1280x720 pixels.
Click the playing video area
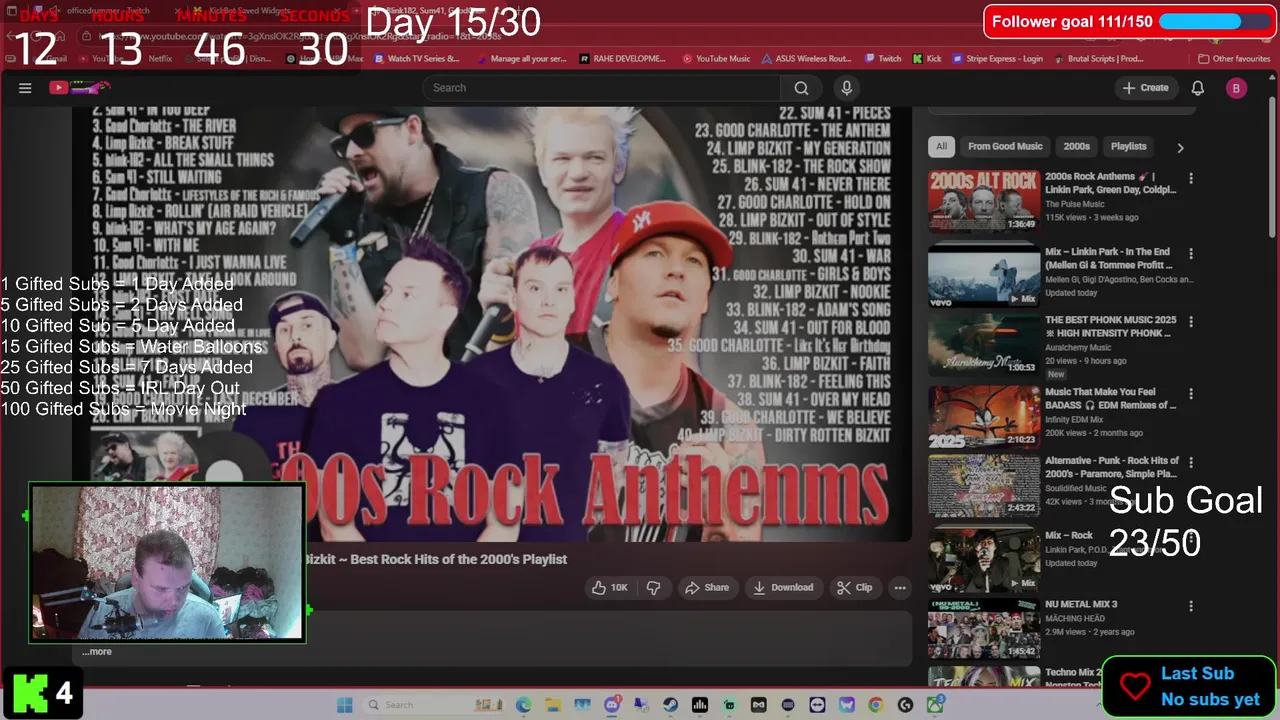(x=491, y=325)
